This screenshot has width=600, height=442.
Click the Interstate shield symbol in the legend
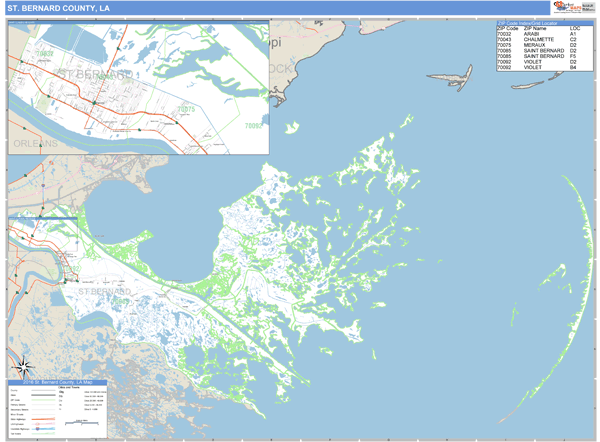tap(38, 429)
